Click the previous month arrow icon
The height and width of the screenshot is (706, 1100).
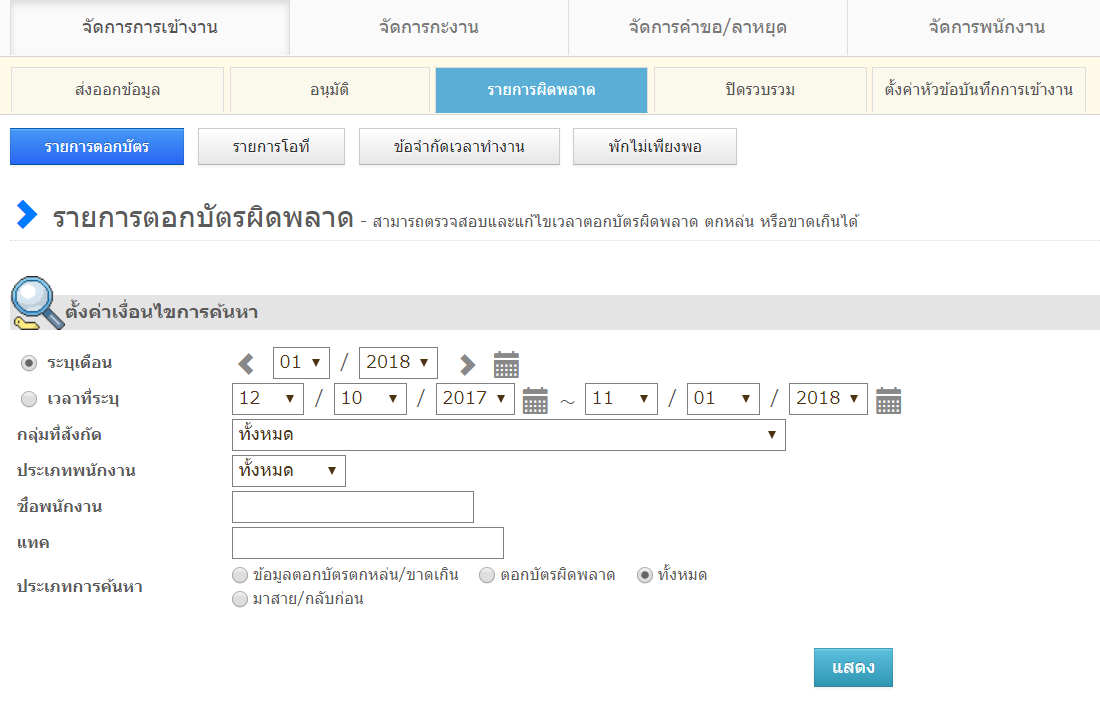[246, 364]
